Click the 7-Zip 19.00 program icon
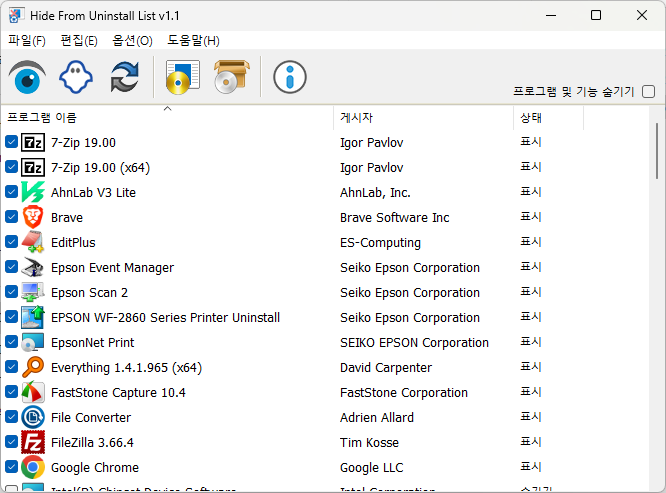Screen dimensions: 666x493 point(33,142)
